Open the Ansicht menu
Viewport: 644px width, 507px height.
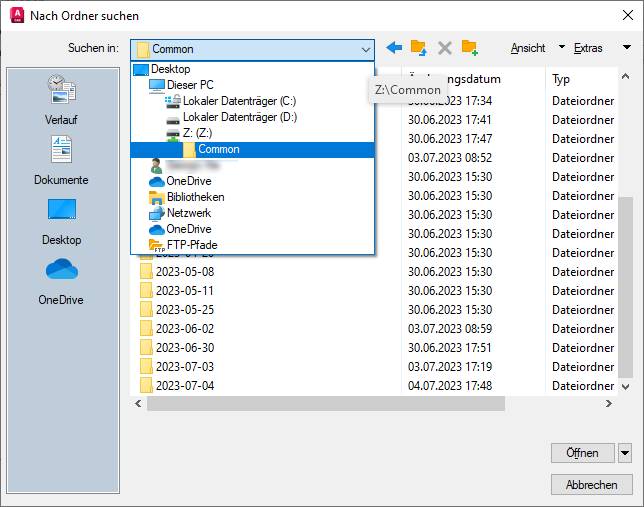coord(528,48)
